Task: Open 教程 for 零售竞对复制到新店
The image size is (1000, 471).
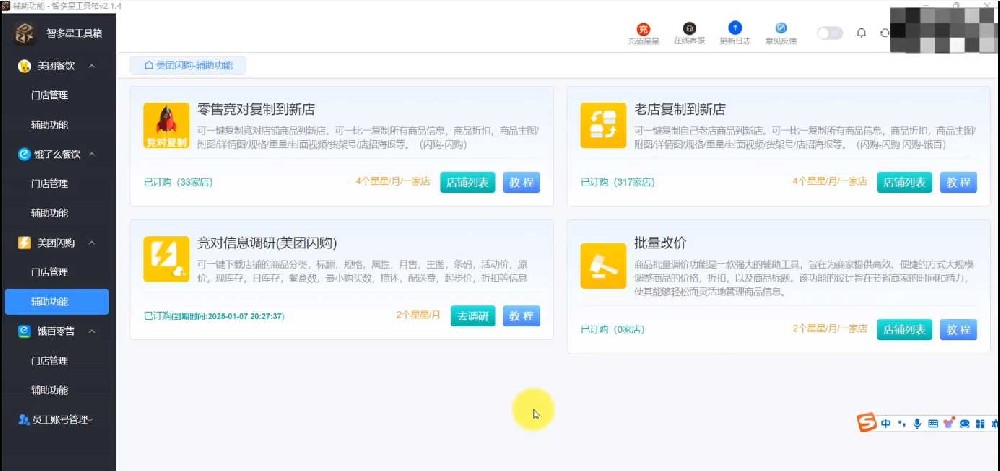Action: coord(521,182)
